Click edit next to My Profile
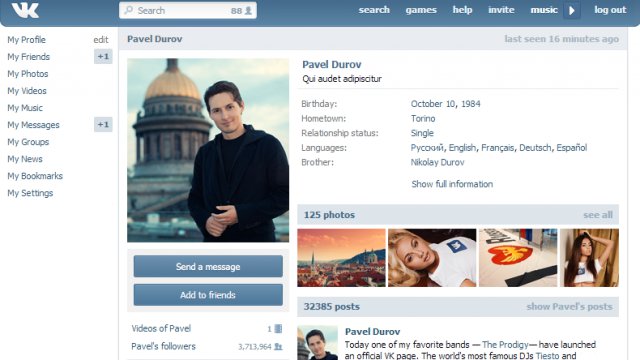 click(101, 40)
